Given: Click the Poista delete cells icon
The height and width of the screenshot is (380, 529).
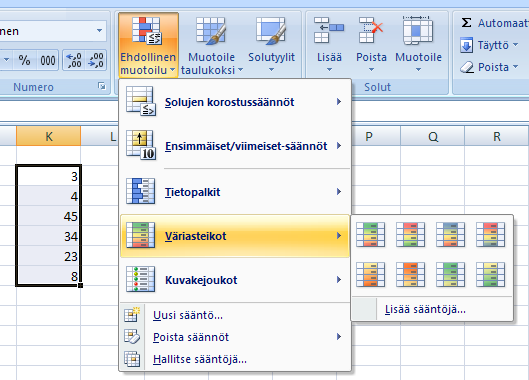Looking at the screenshot, I should (371, 45).
